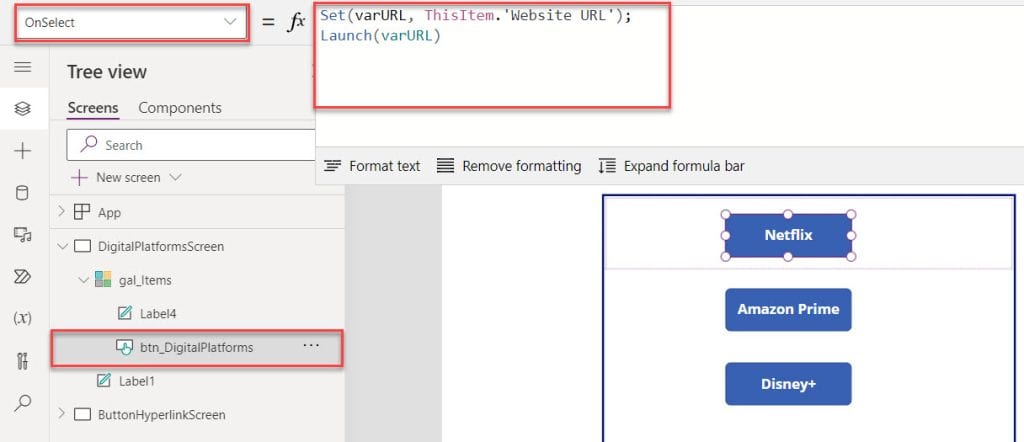Click the 'Tree view' heading
The width and height of the screenshot is (1024, 442).
[107, 72]
